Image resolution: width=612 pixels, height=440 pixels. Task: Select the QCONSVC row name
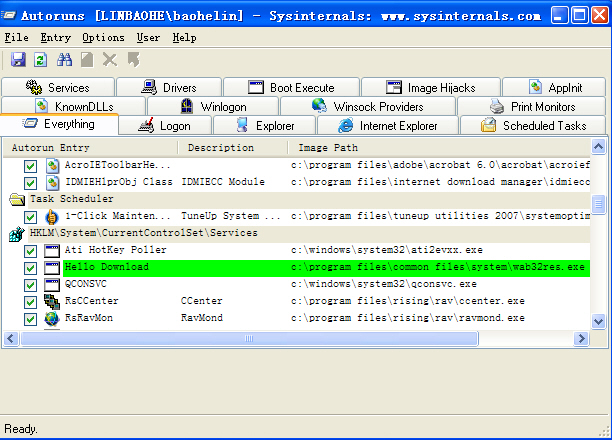click(85, 284)
